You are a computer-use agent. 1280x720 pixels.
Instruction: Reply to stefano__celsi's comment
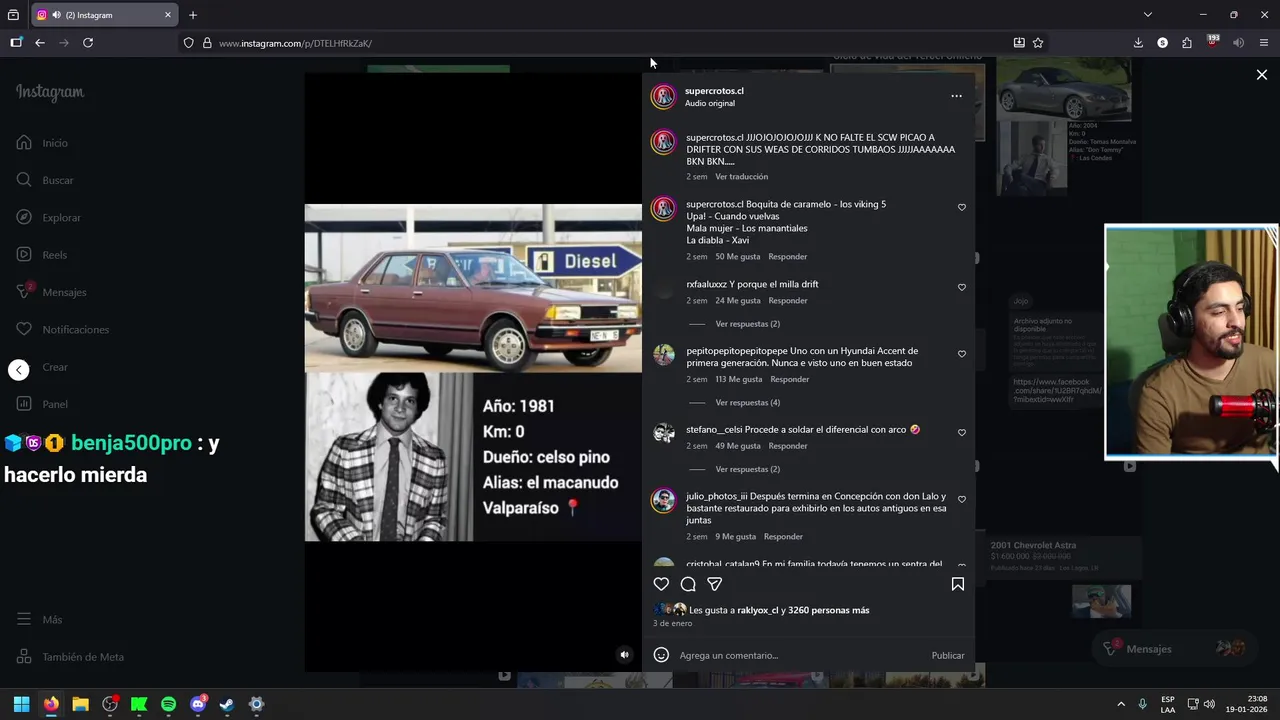tap(788, 446)
